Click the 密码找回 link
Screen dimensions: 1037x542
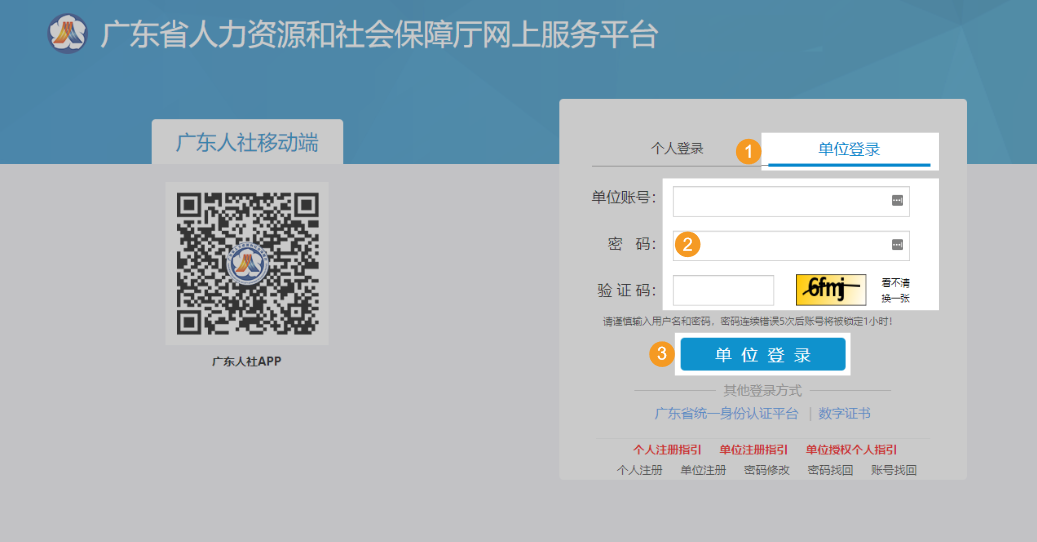coord(830,470)
